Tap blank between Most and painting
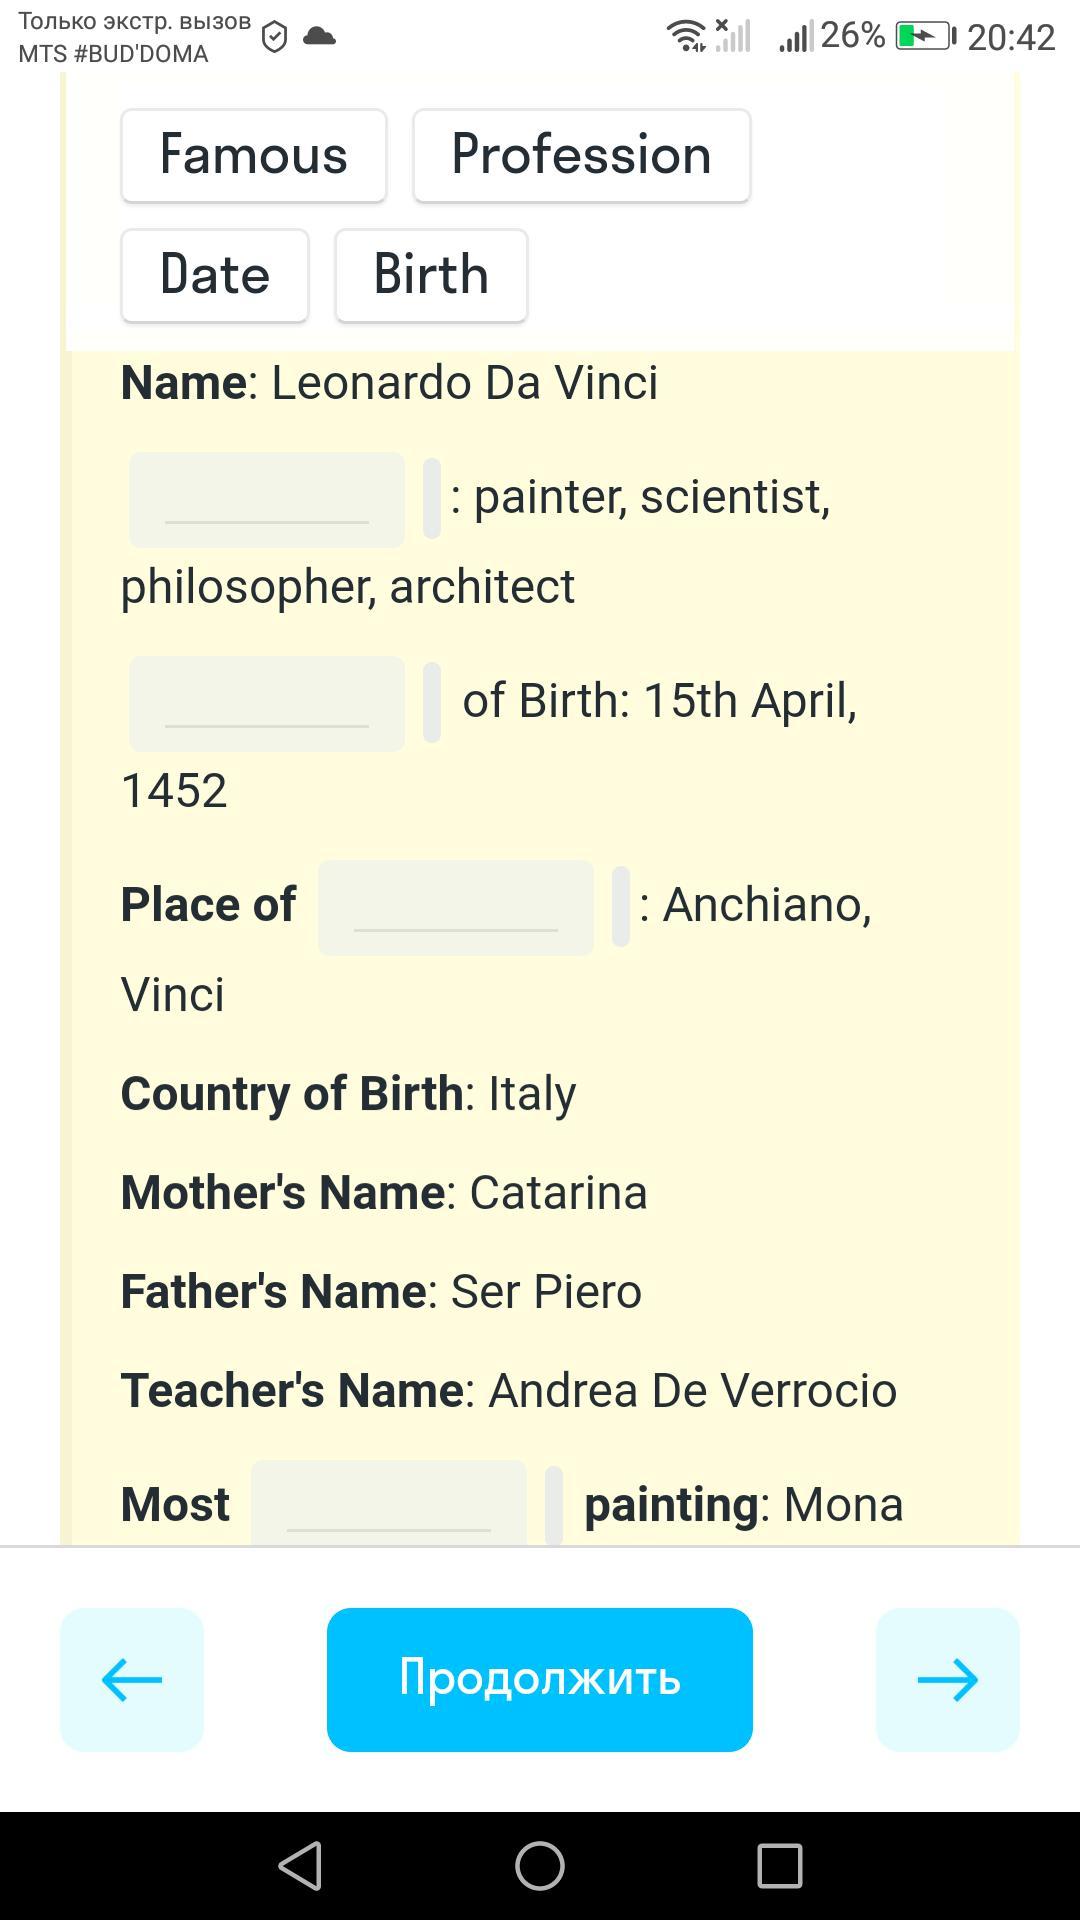Image resolution: width=1080 pixels, height=1920 pixels. [389, 1503]
